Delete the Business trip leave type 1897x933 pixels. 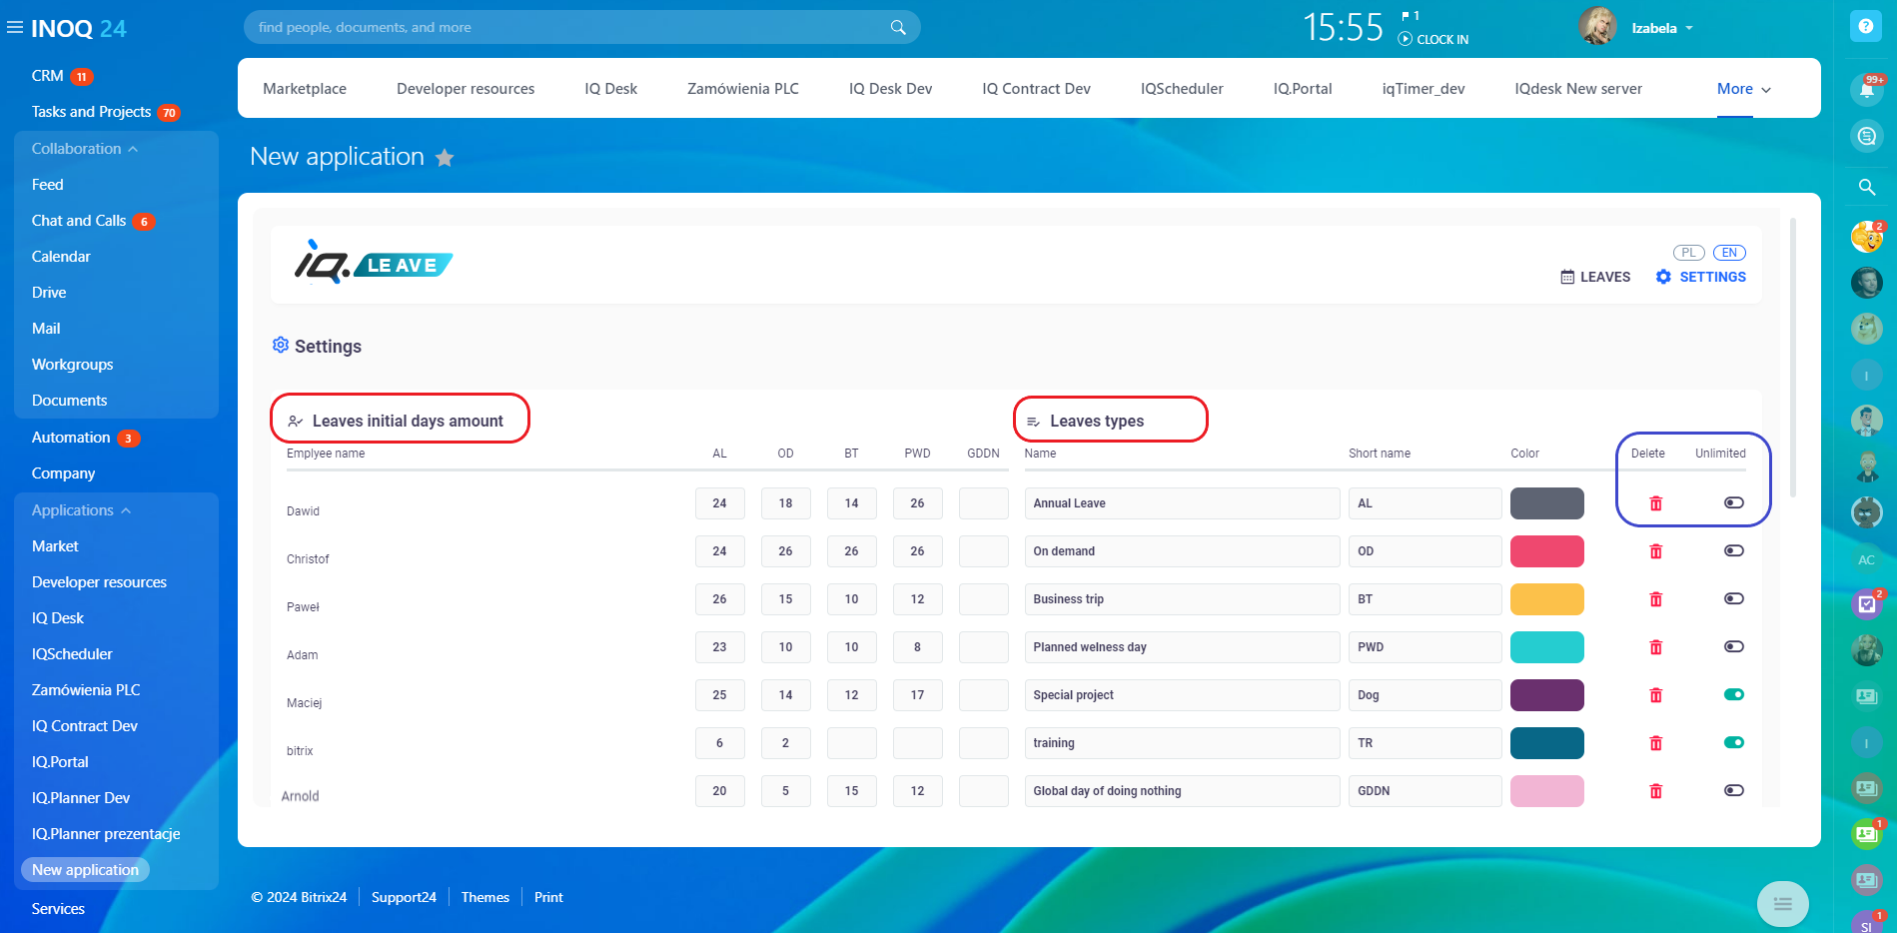tap(1656, 599)
